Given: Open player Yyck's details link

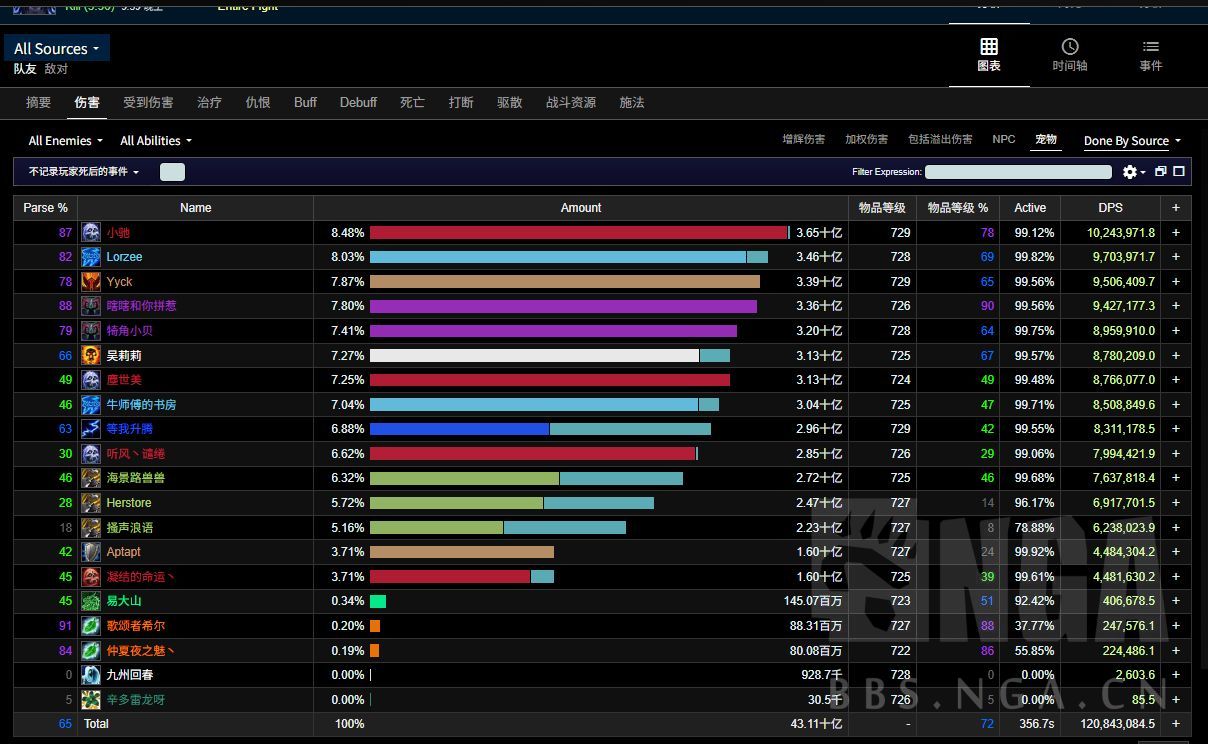Looking at the screenshot, I should pos(119,282).
